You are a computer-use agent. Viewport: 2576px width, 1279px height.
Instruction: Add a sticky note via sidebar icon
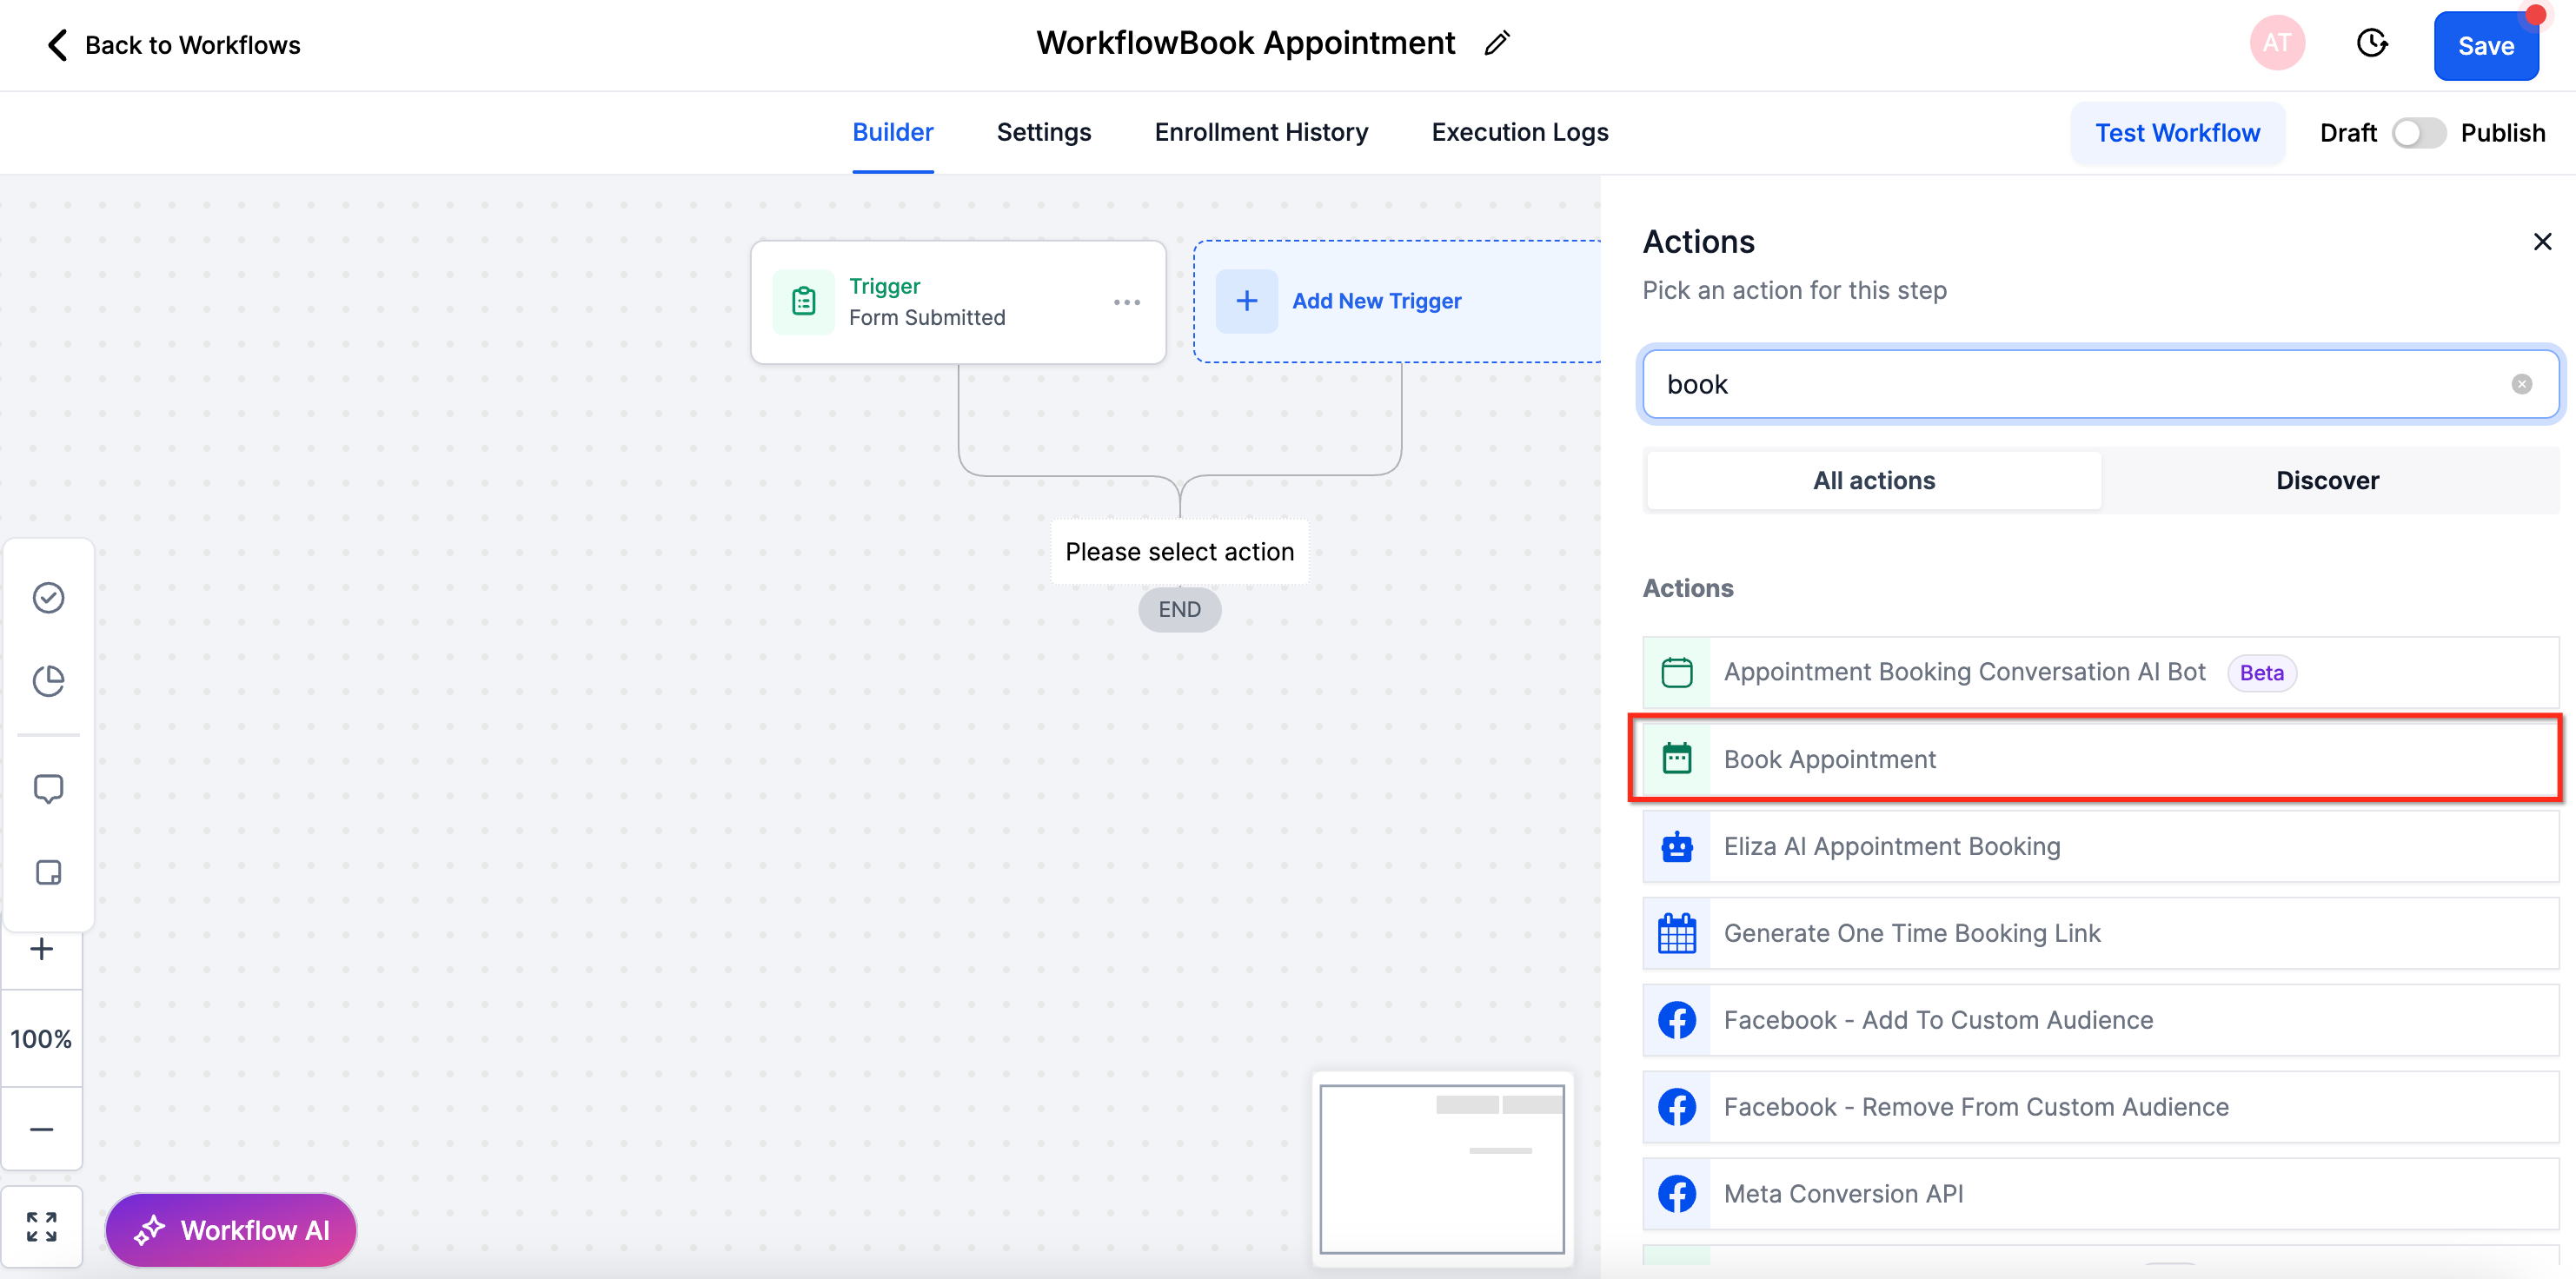pyautogui.click(x=48, y=872)
